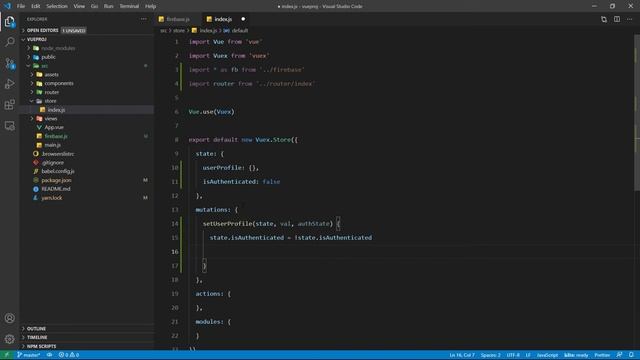
Task: Close the index.js tab via unsaved dot
Action: 243,19
